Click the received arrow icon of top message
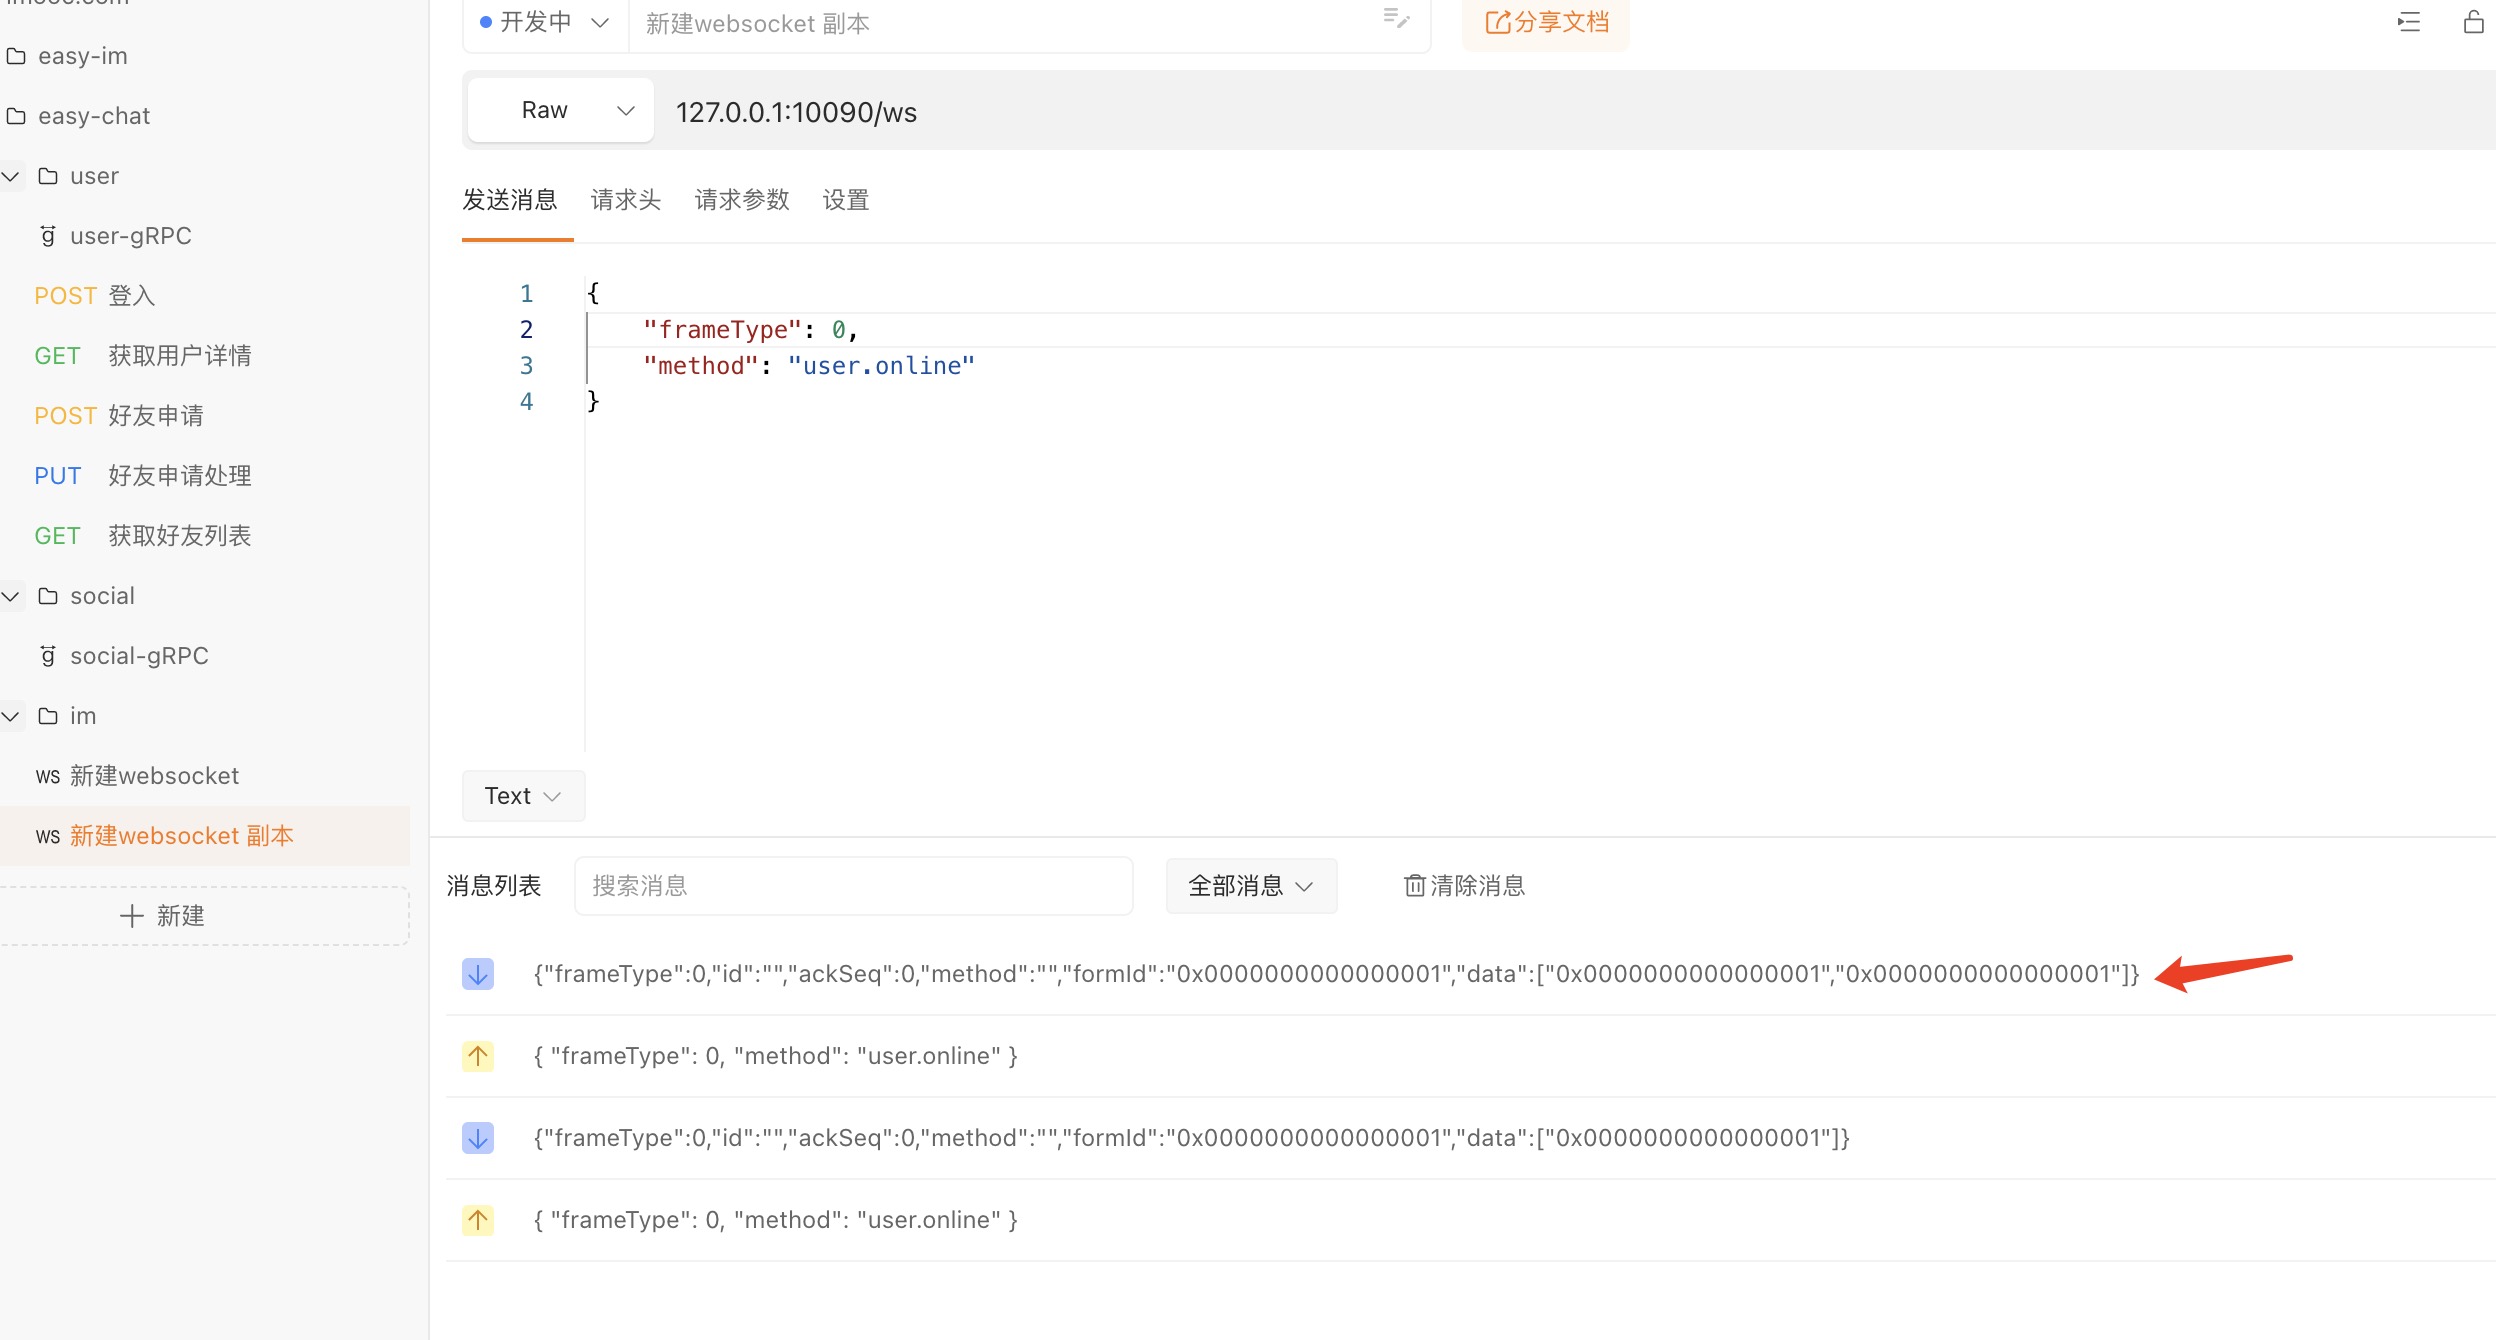Screen dimensions: 2496x1340 coord(478,974)
